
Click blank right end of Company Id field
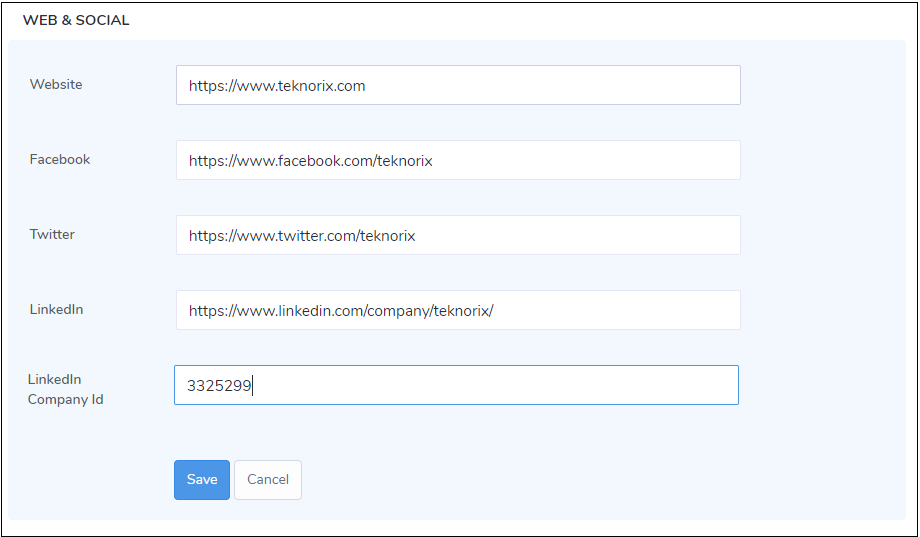pyautogui.click(x=640, y=385)
